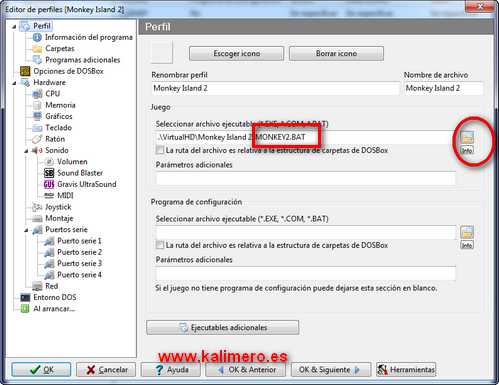This screenshot has height=385, width=499.
Task: Collapse the Puertos serie tree node
Action: click(x=26, y=230)
